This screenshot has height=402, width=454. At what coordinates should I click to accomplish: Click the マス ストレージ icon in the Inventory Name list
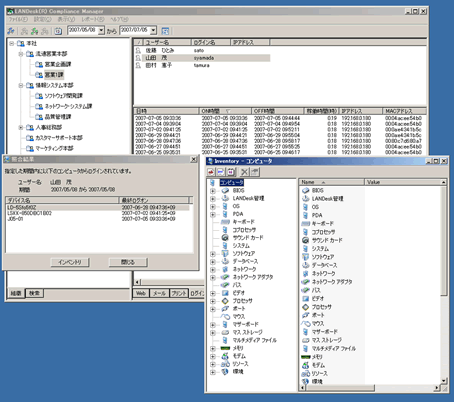(x=306, y=340)
